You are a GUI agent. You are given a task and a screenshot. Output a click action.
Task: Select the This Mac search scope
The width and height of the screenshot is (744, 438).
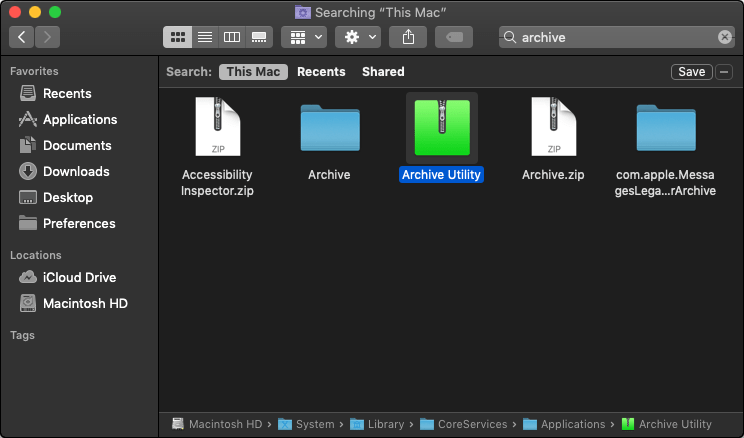click(253, 72)
